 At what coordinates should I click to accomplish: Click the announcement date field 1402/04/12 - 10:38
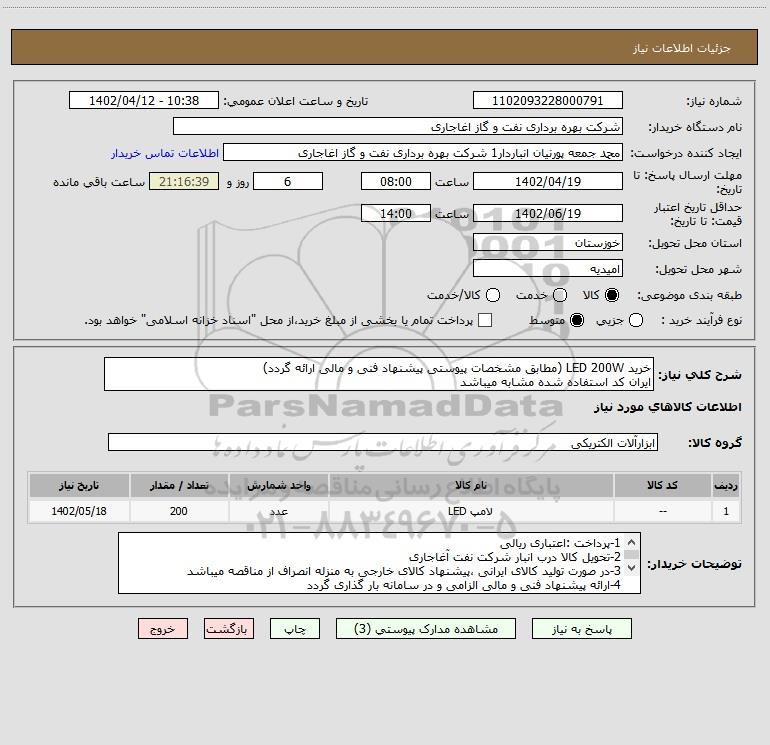click(144, 100)
